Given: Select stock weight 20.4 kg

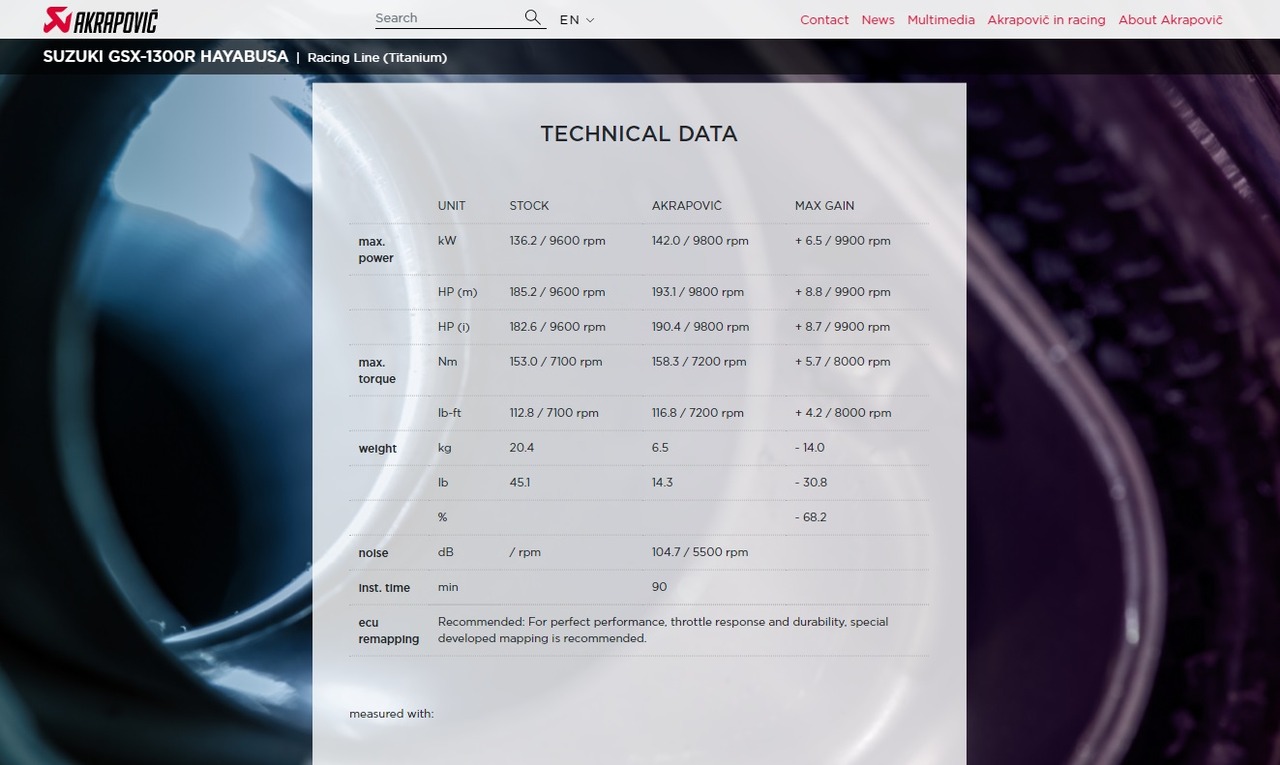Looking at the screenshot, I should 522,448.
